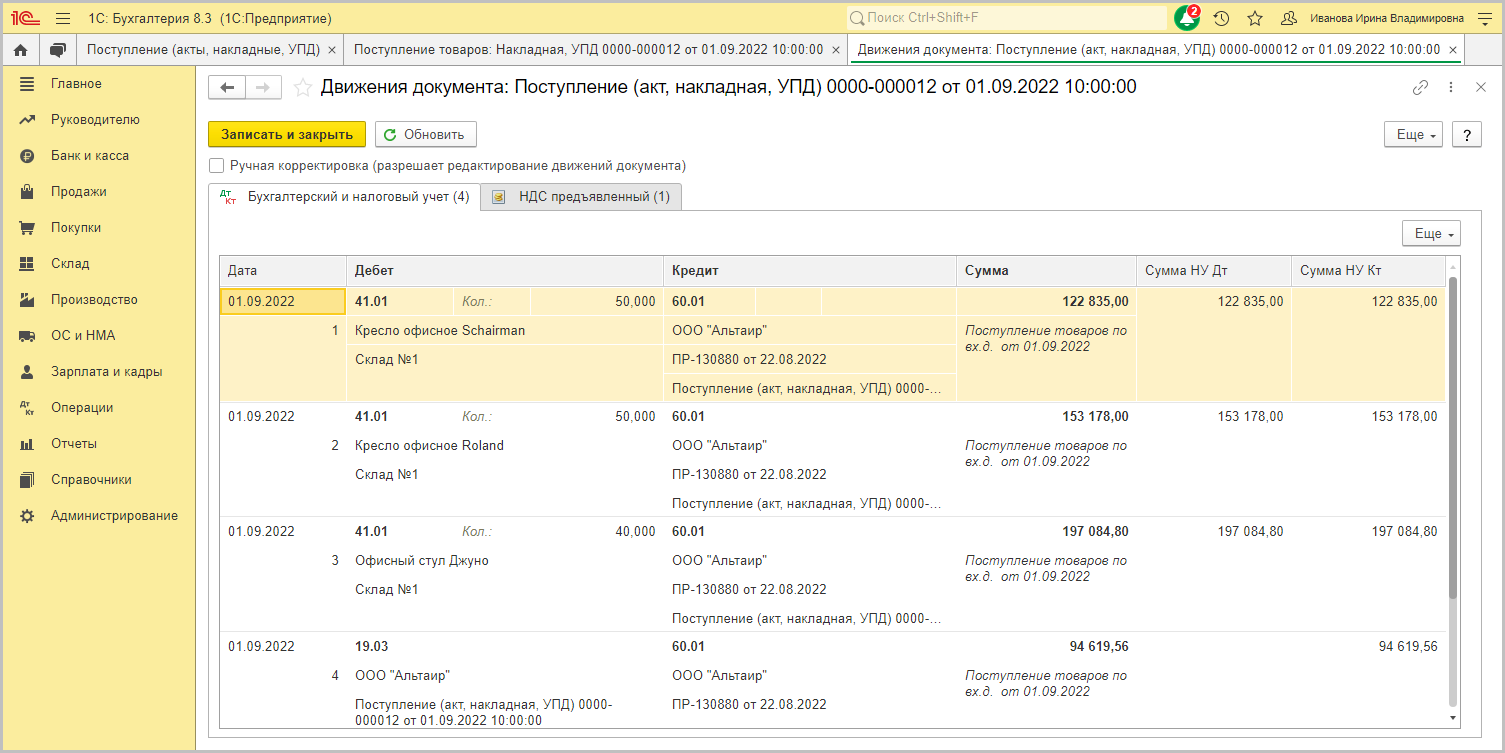
Task: Click the user icon near Иванова
Action: coord(1289,18)
